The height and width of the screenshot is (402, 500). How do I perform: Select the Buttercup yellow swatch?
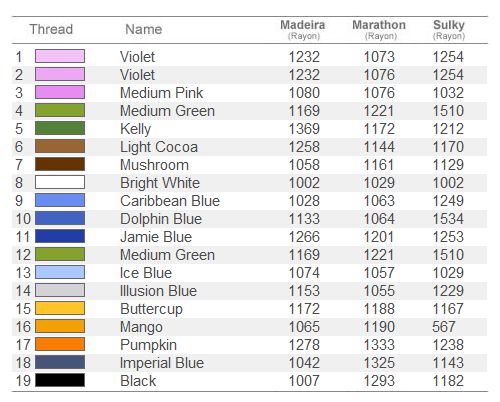pos(60,308)
